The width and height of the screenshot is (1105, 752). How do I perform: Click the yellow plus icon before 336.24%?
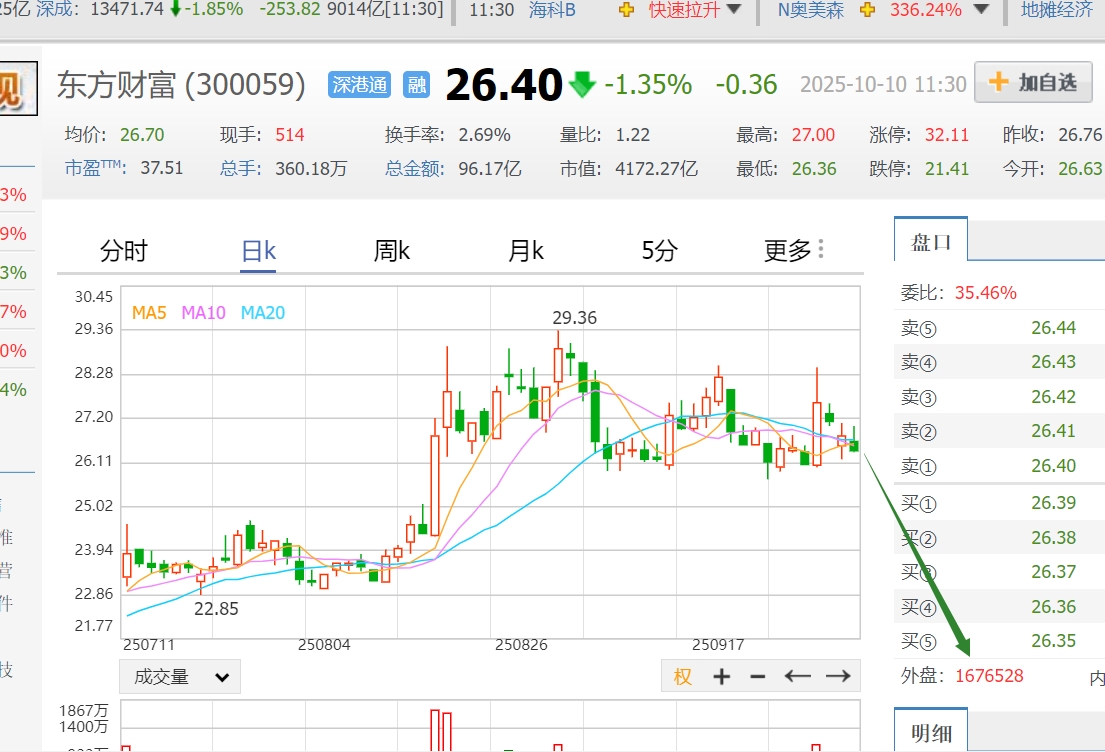tap(868, 10)
